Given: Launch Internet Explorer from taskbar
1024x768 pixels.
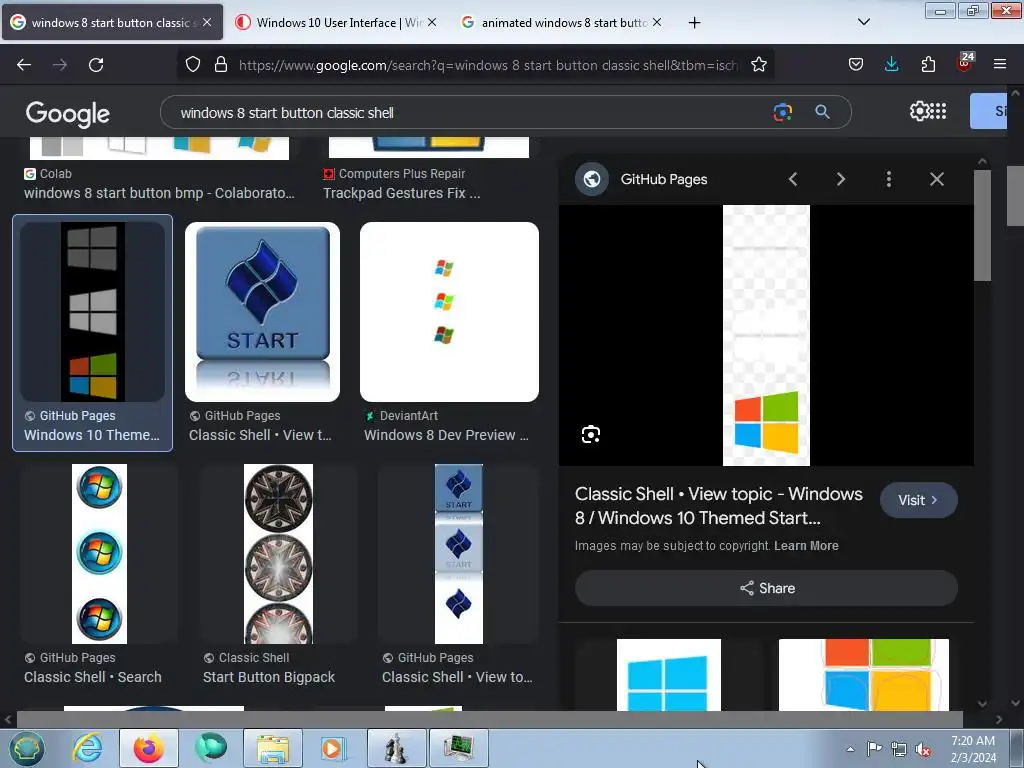Looking at the screenshot, I should (x=88, y=748).
